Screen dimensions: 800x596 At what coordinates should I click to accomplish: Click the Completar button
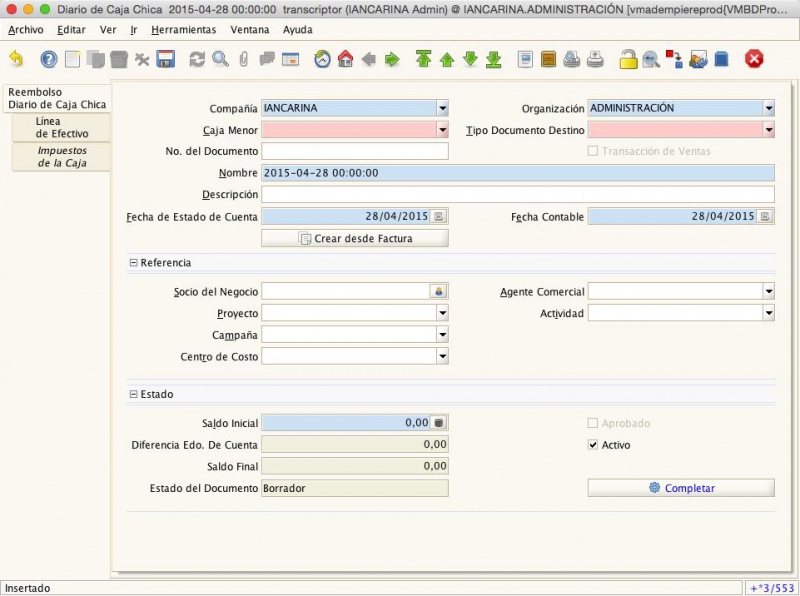(681, 488)
